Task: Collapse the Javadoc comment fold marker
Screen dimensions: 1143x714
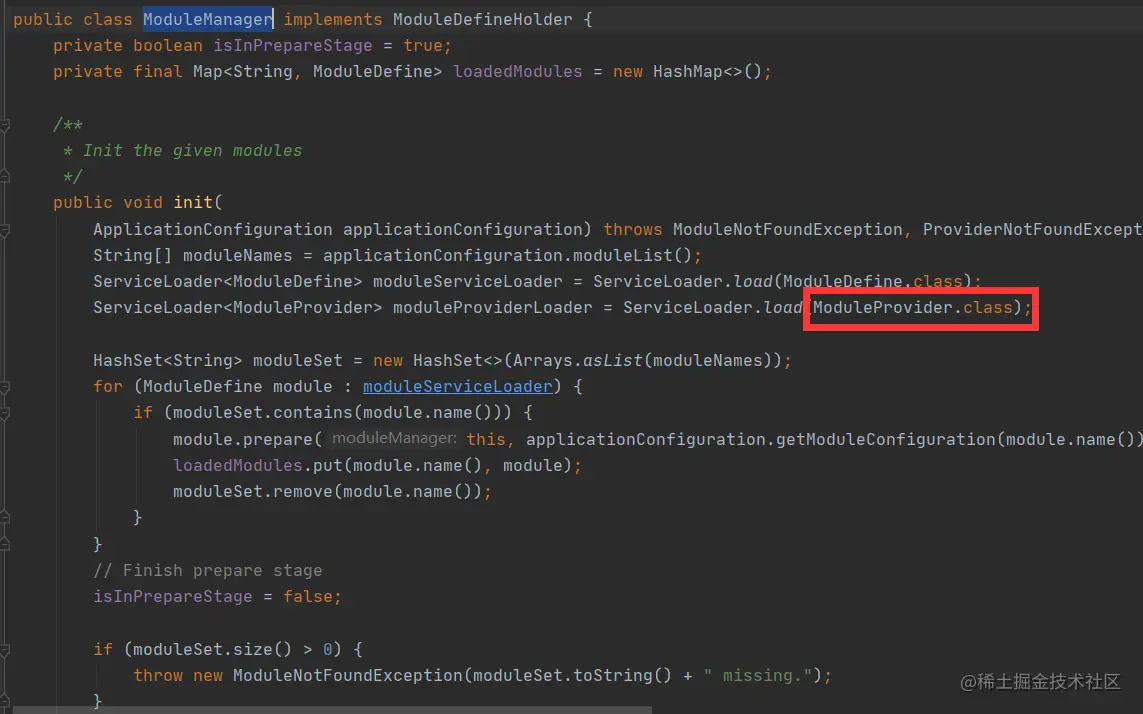Action: [x=4, y=125]
